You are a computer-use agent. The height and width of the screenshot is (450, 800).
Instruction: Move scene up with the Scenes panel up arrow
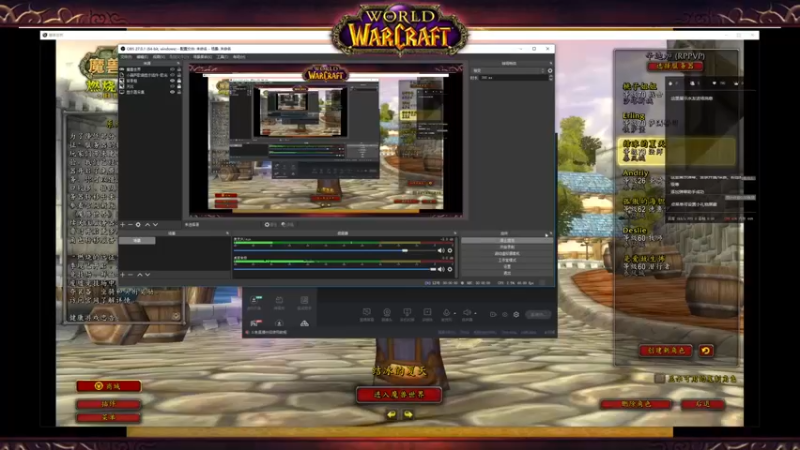(x=140, y=274)
